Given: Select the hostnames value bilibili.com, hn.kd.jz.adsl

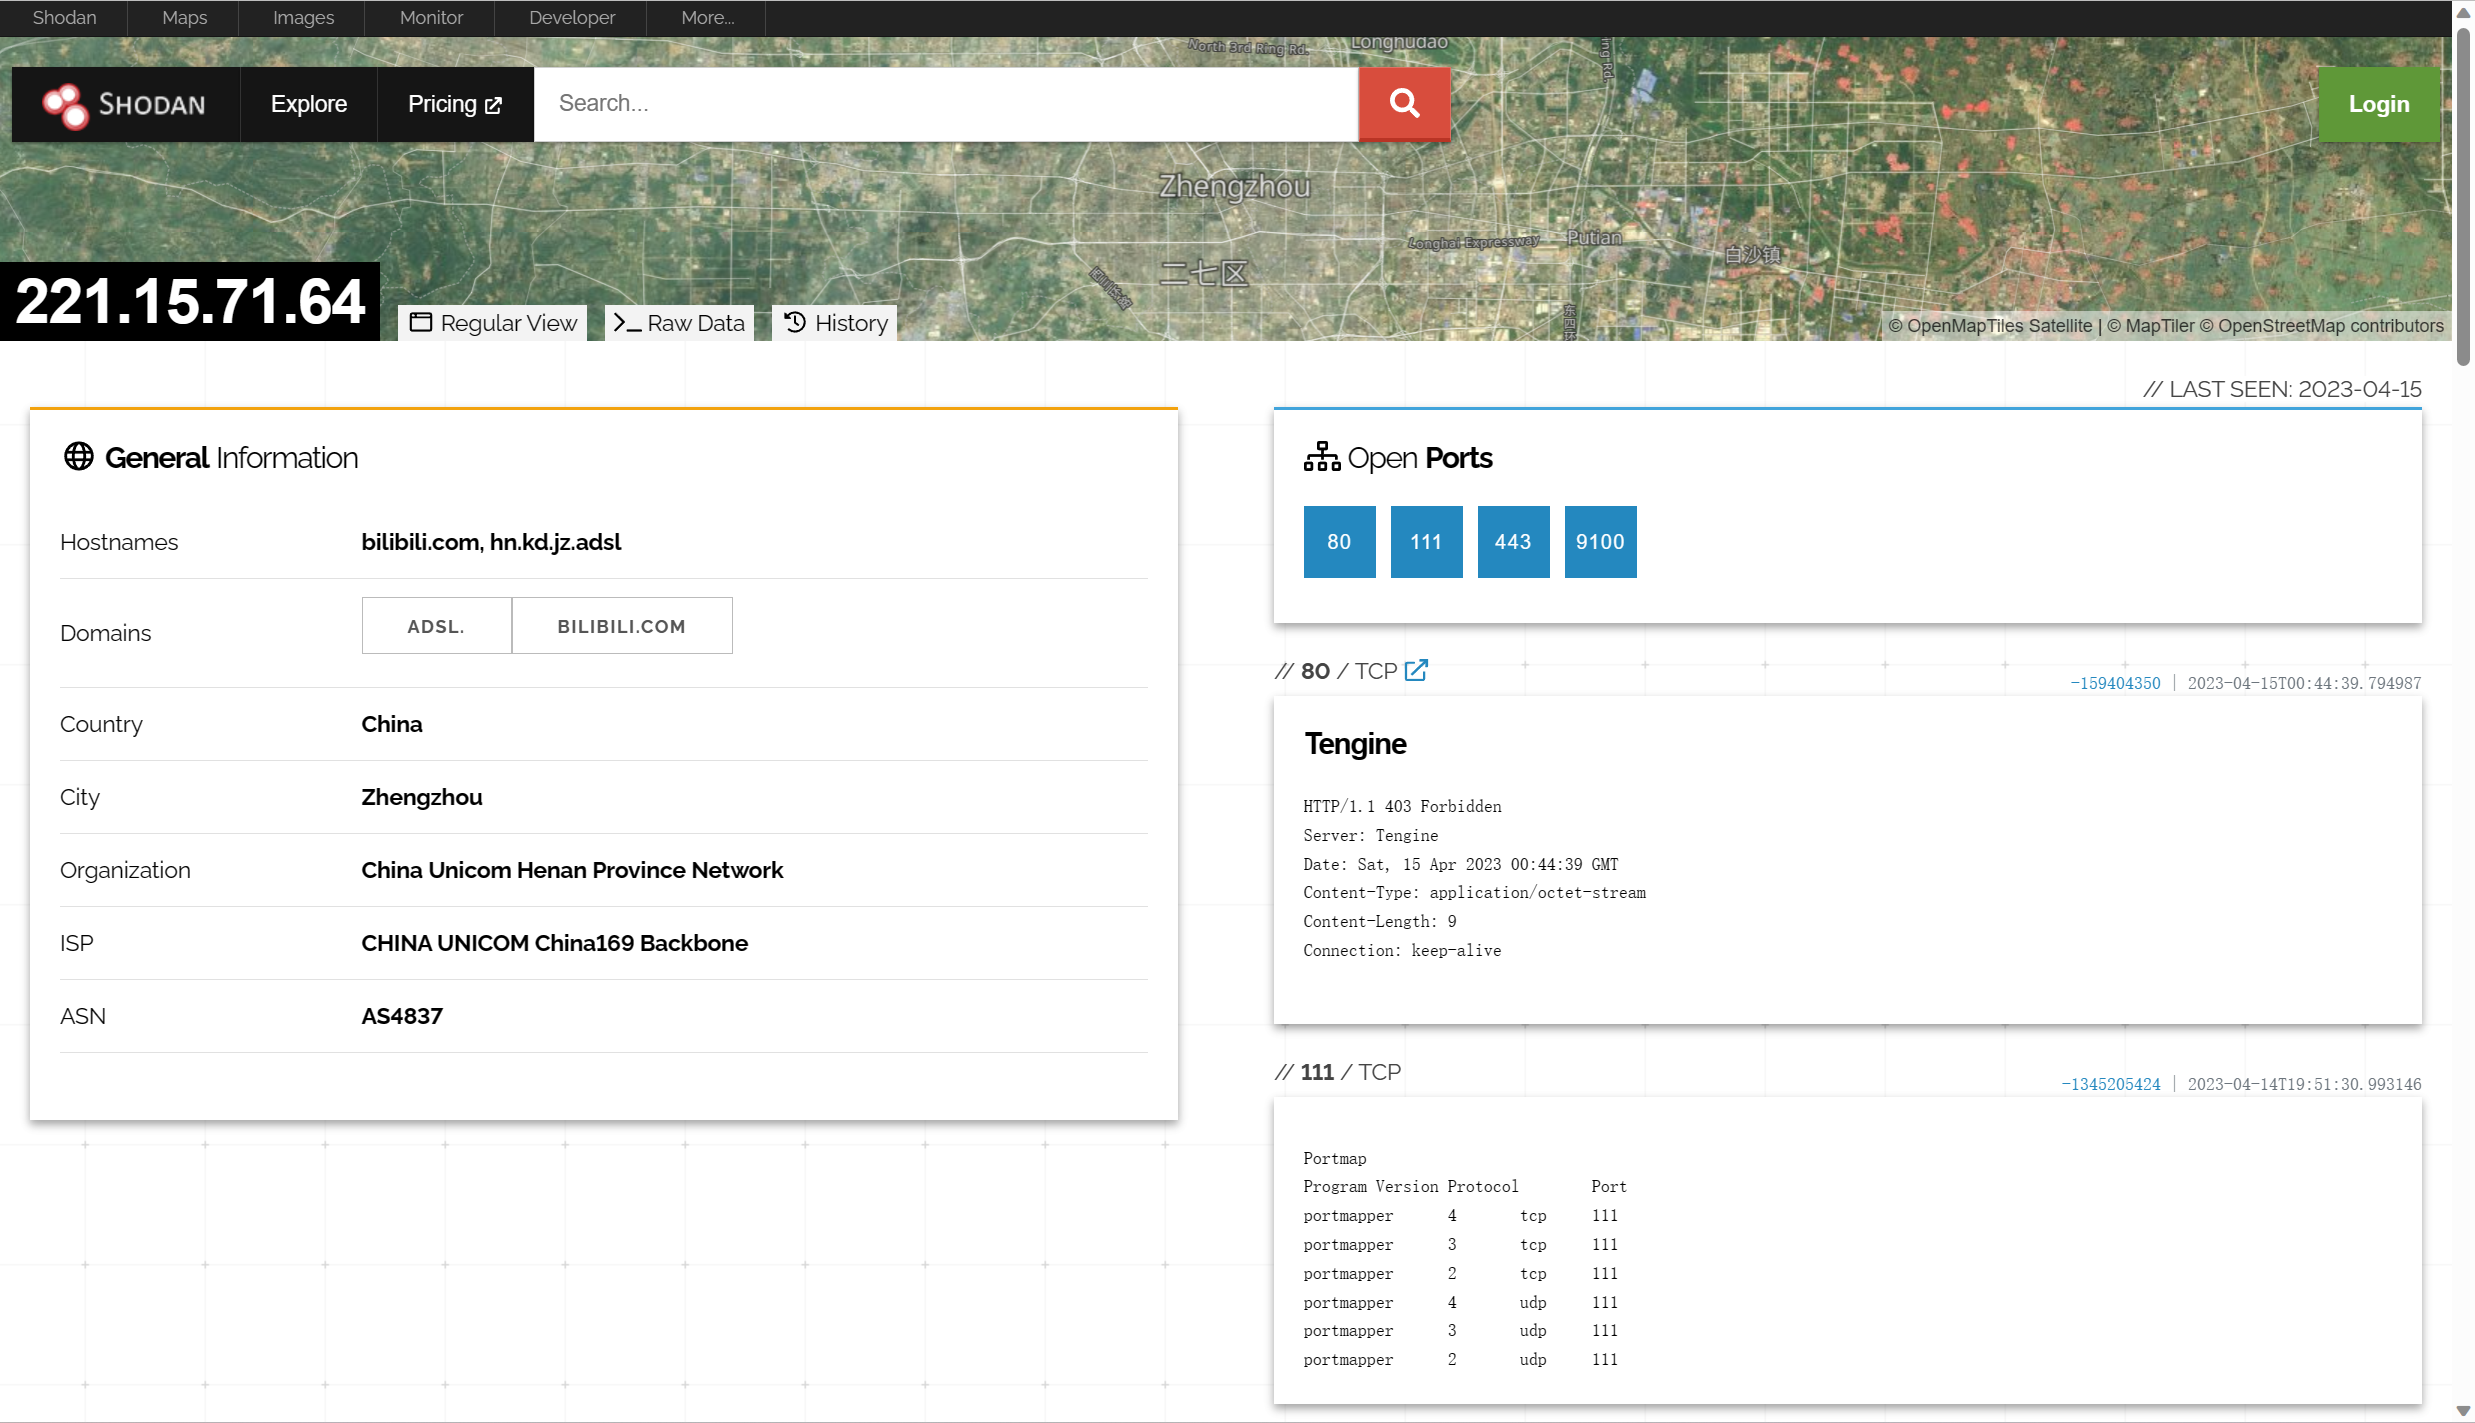Looking at the screenshot, I should click(491, 542).
